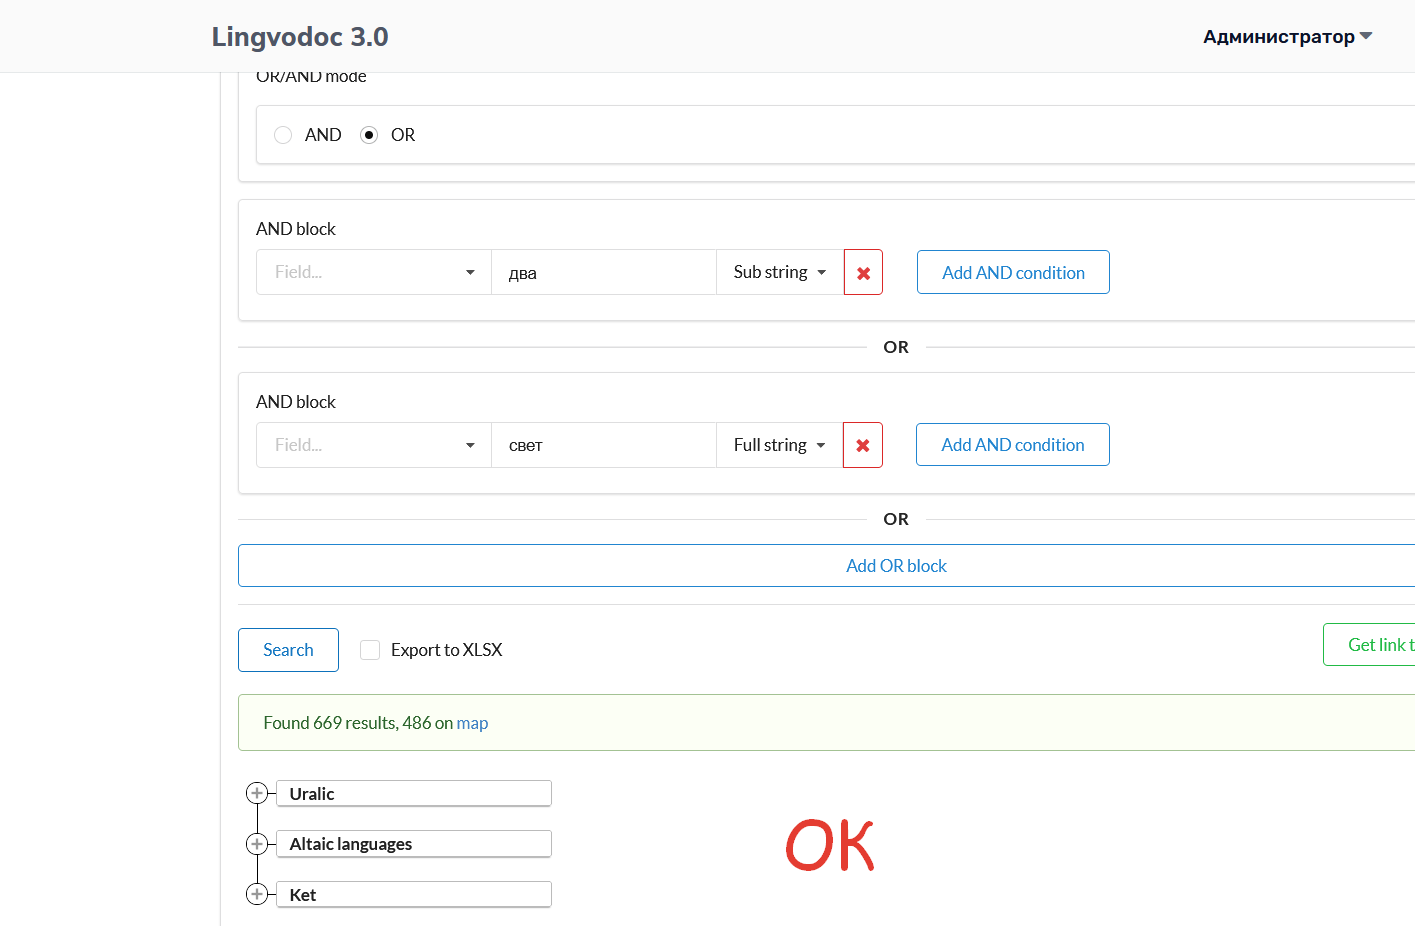Click the Lingvodoc 3.0 header title
The image size is (1415, 926).
click(x=299, y=36)
